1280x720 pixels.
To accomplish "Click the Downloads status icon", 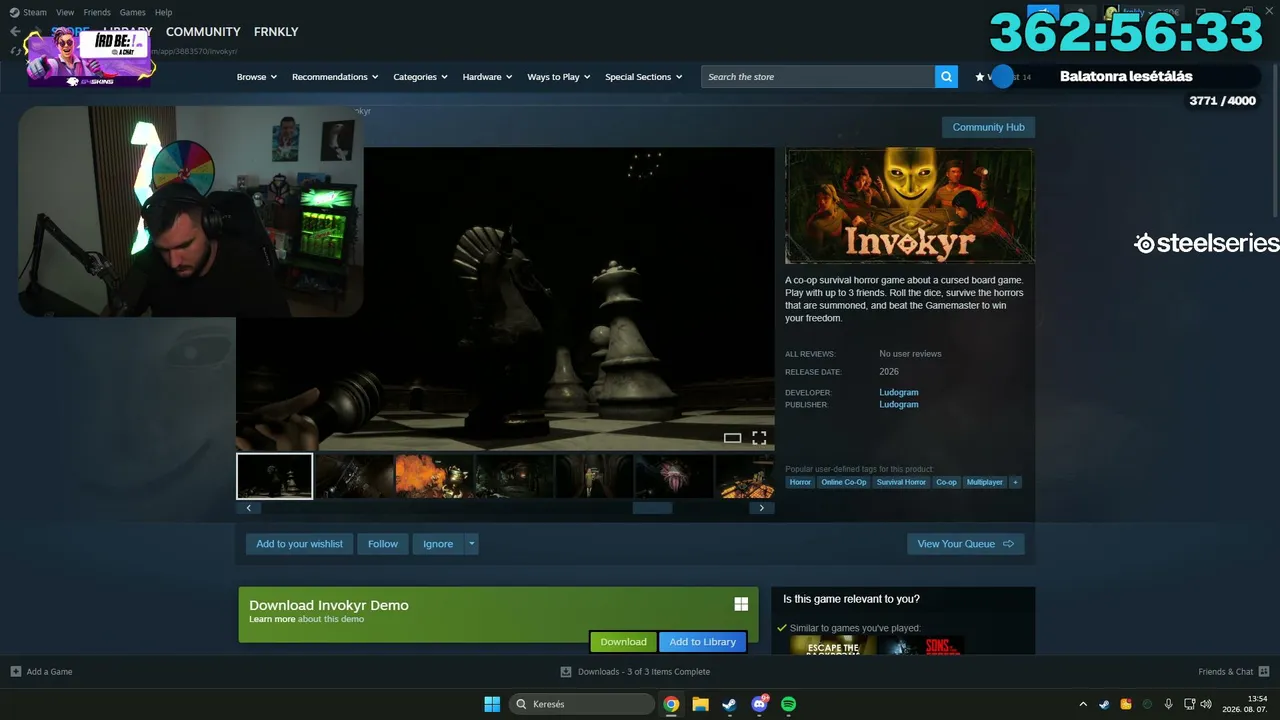I will click(566, 671).
